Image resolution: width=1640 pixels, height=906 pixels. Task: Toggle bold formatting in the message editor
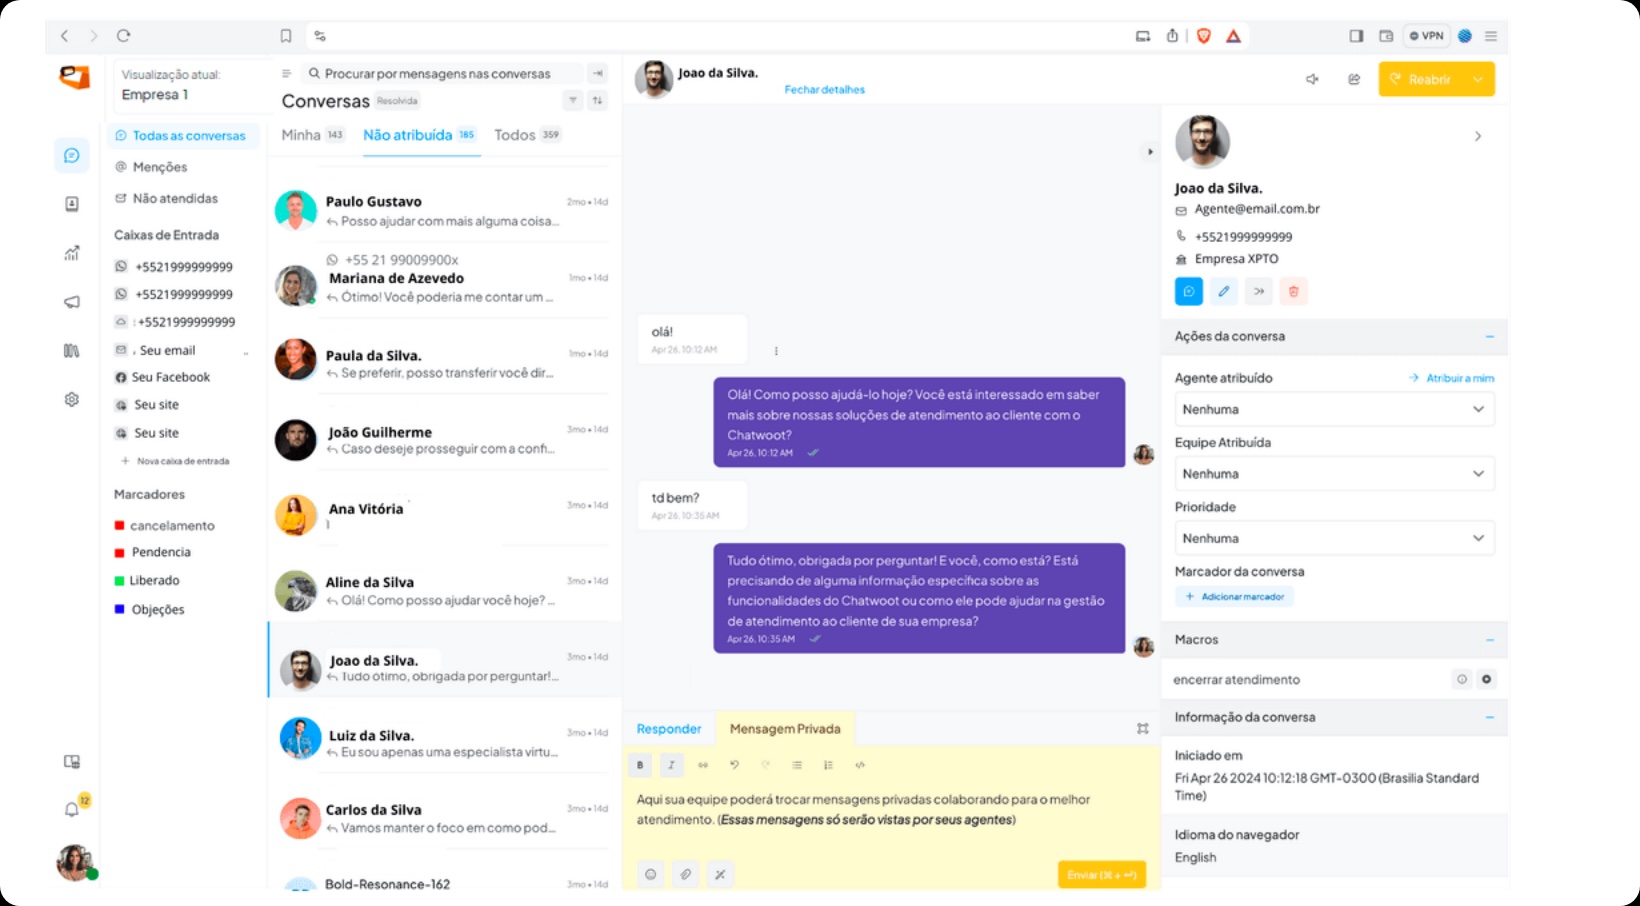(639, 765)
